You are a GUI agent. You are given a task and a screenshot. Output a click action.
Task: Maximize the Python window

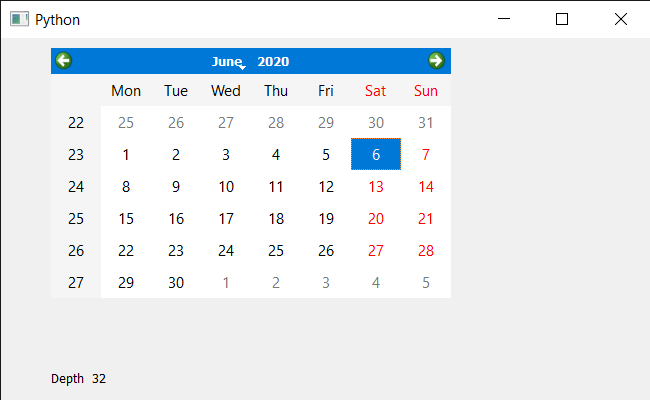click(x=562, y=19)
